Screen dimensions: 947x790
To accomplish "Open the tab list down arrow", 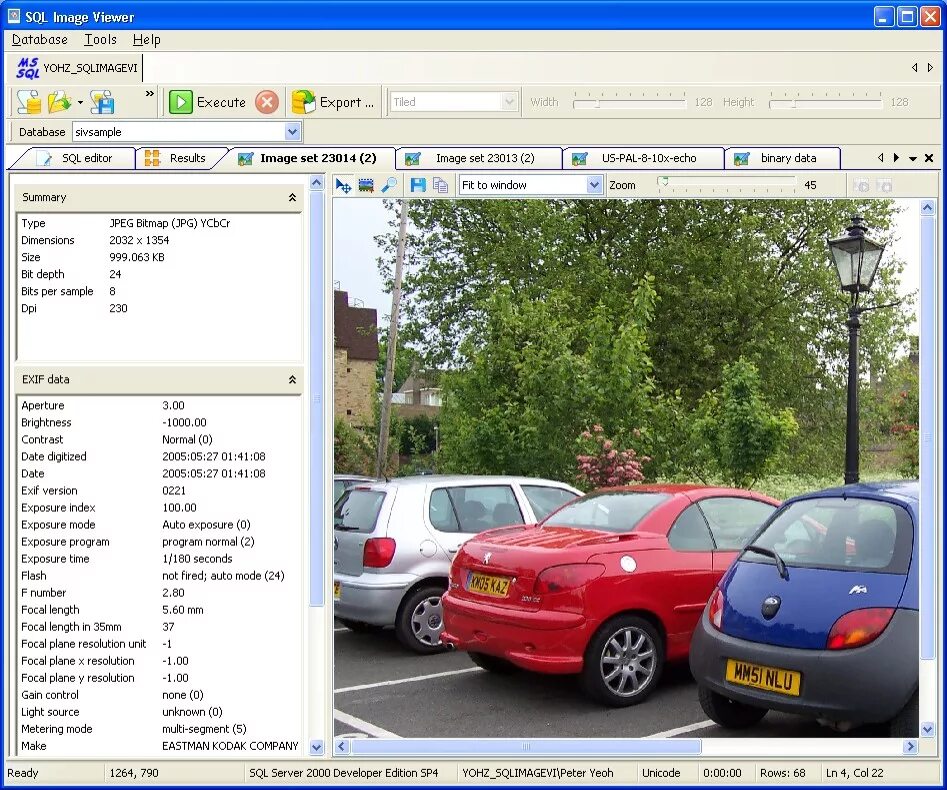I will (913, 158).
